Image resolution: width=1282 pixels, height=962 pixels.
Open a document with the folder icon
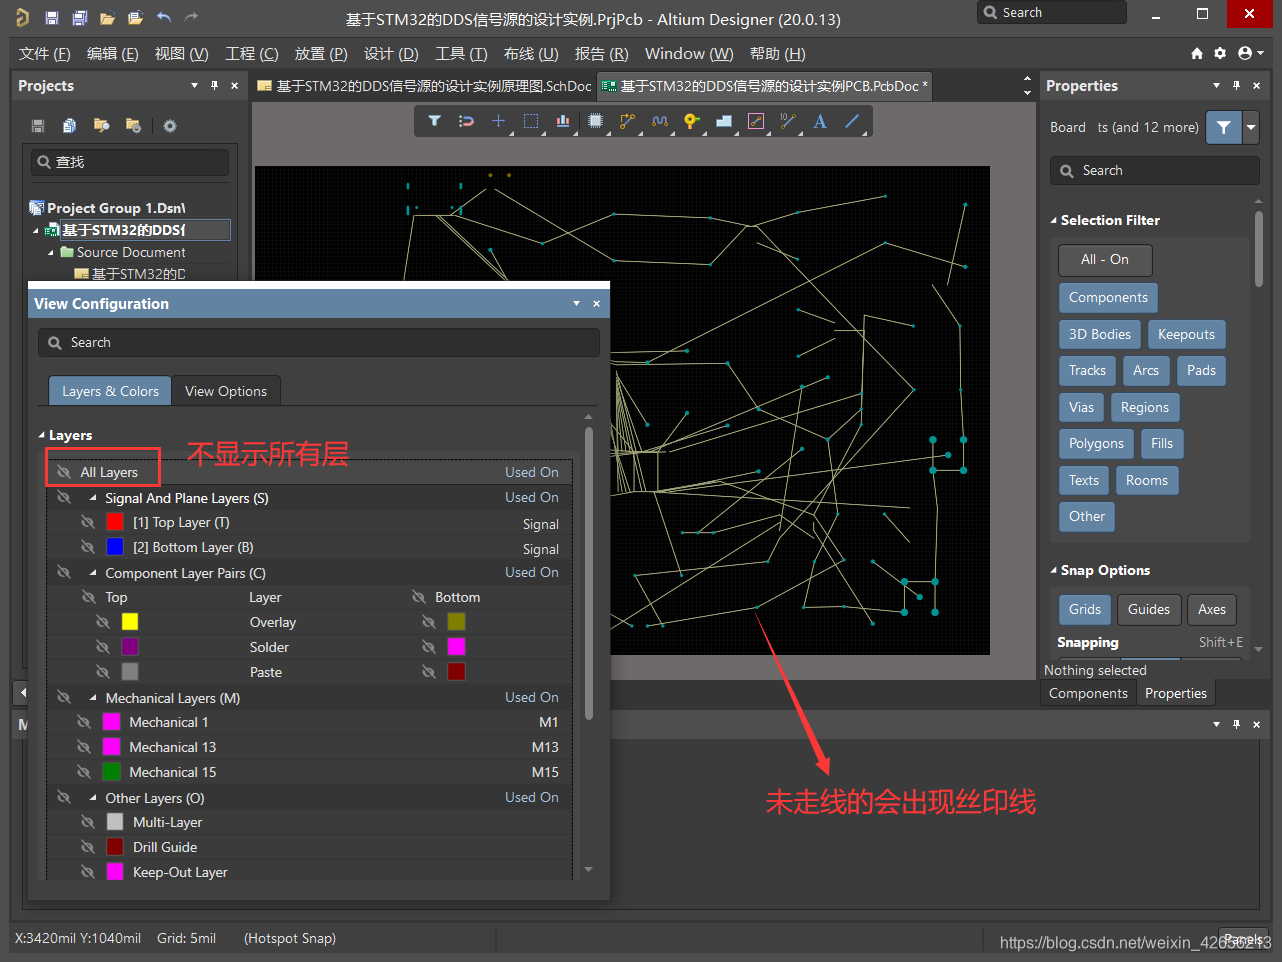pyautogui.click(x=107, y=18)
